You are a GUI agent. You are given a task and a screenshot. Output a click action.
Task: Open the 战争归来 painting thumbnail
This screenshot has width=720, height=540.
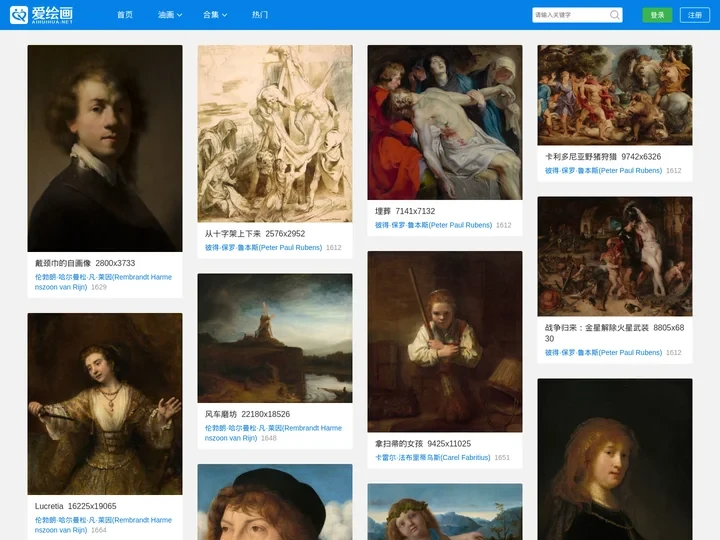coord(615,256)
